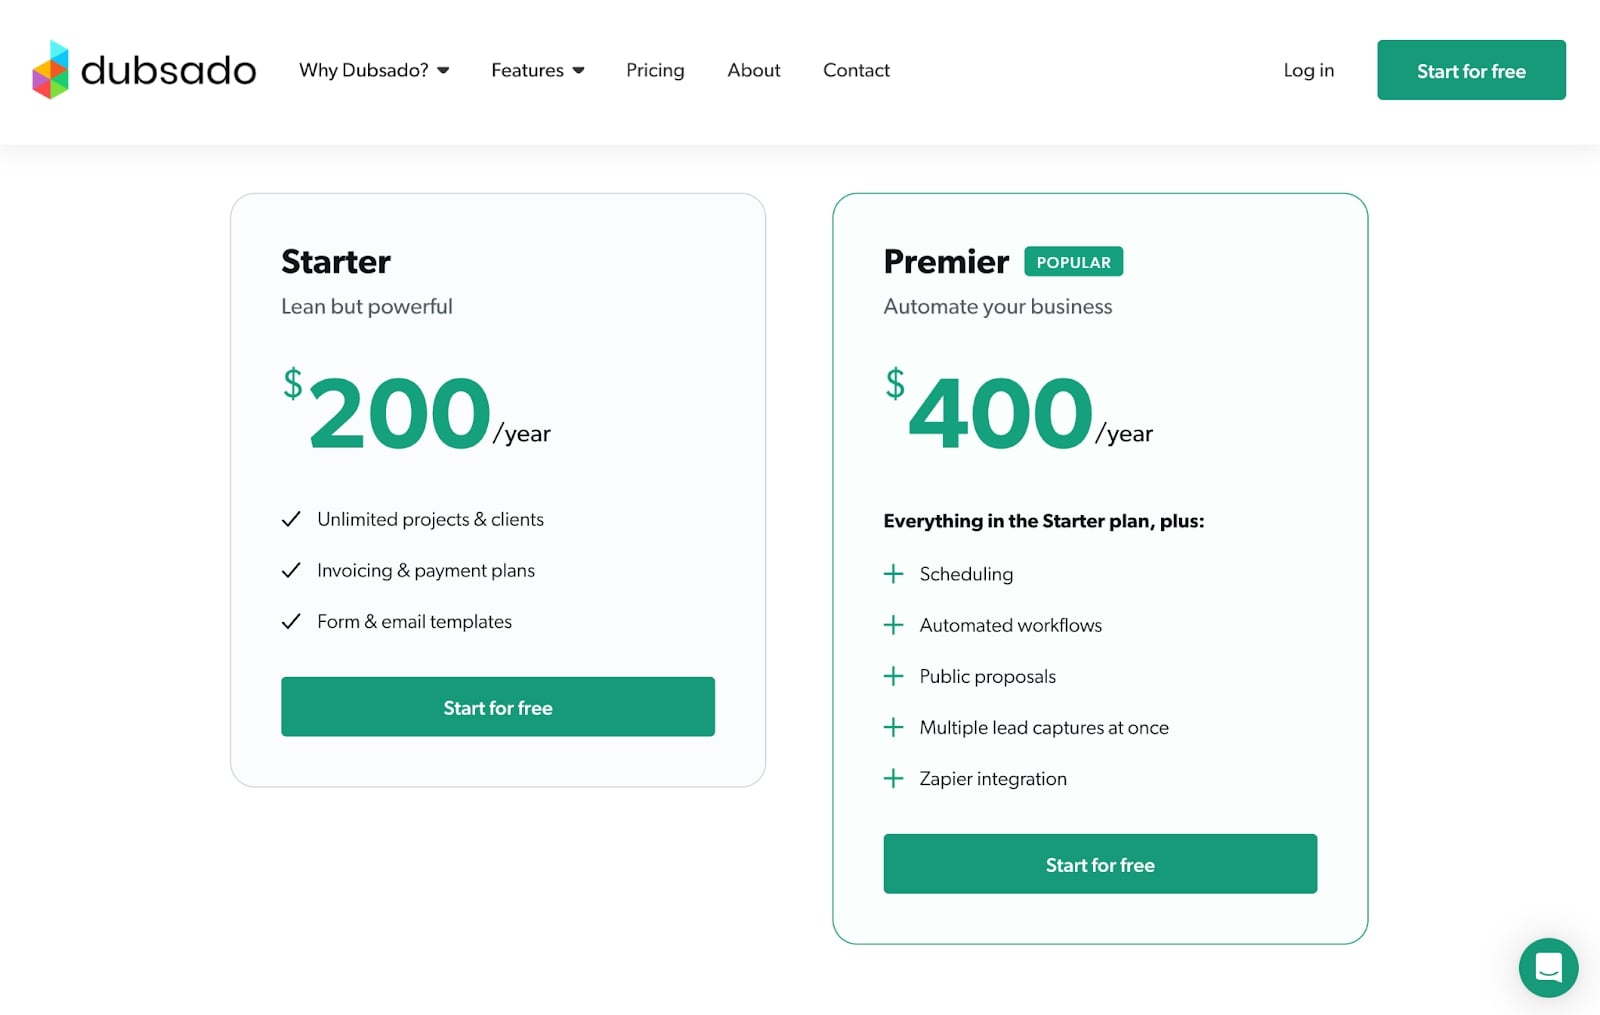1600x1015 pixels.
Task: Click the plus icon beside Multiple lead captures
Action: coord(893,728)
